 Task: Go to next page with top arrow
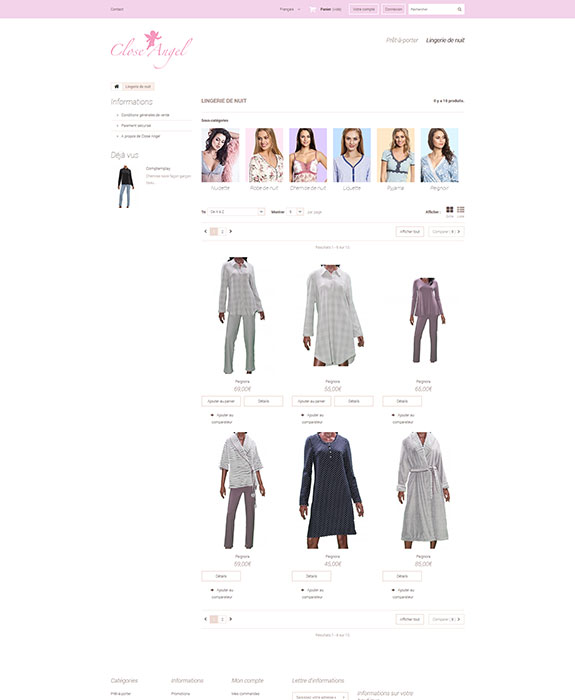tap(230, 231)
